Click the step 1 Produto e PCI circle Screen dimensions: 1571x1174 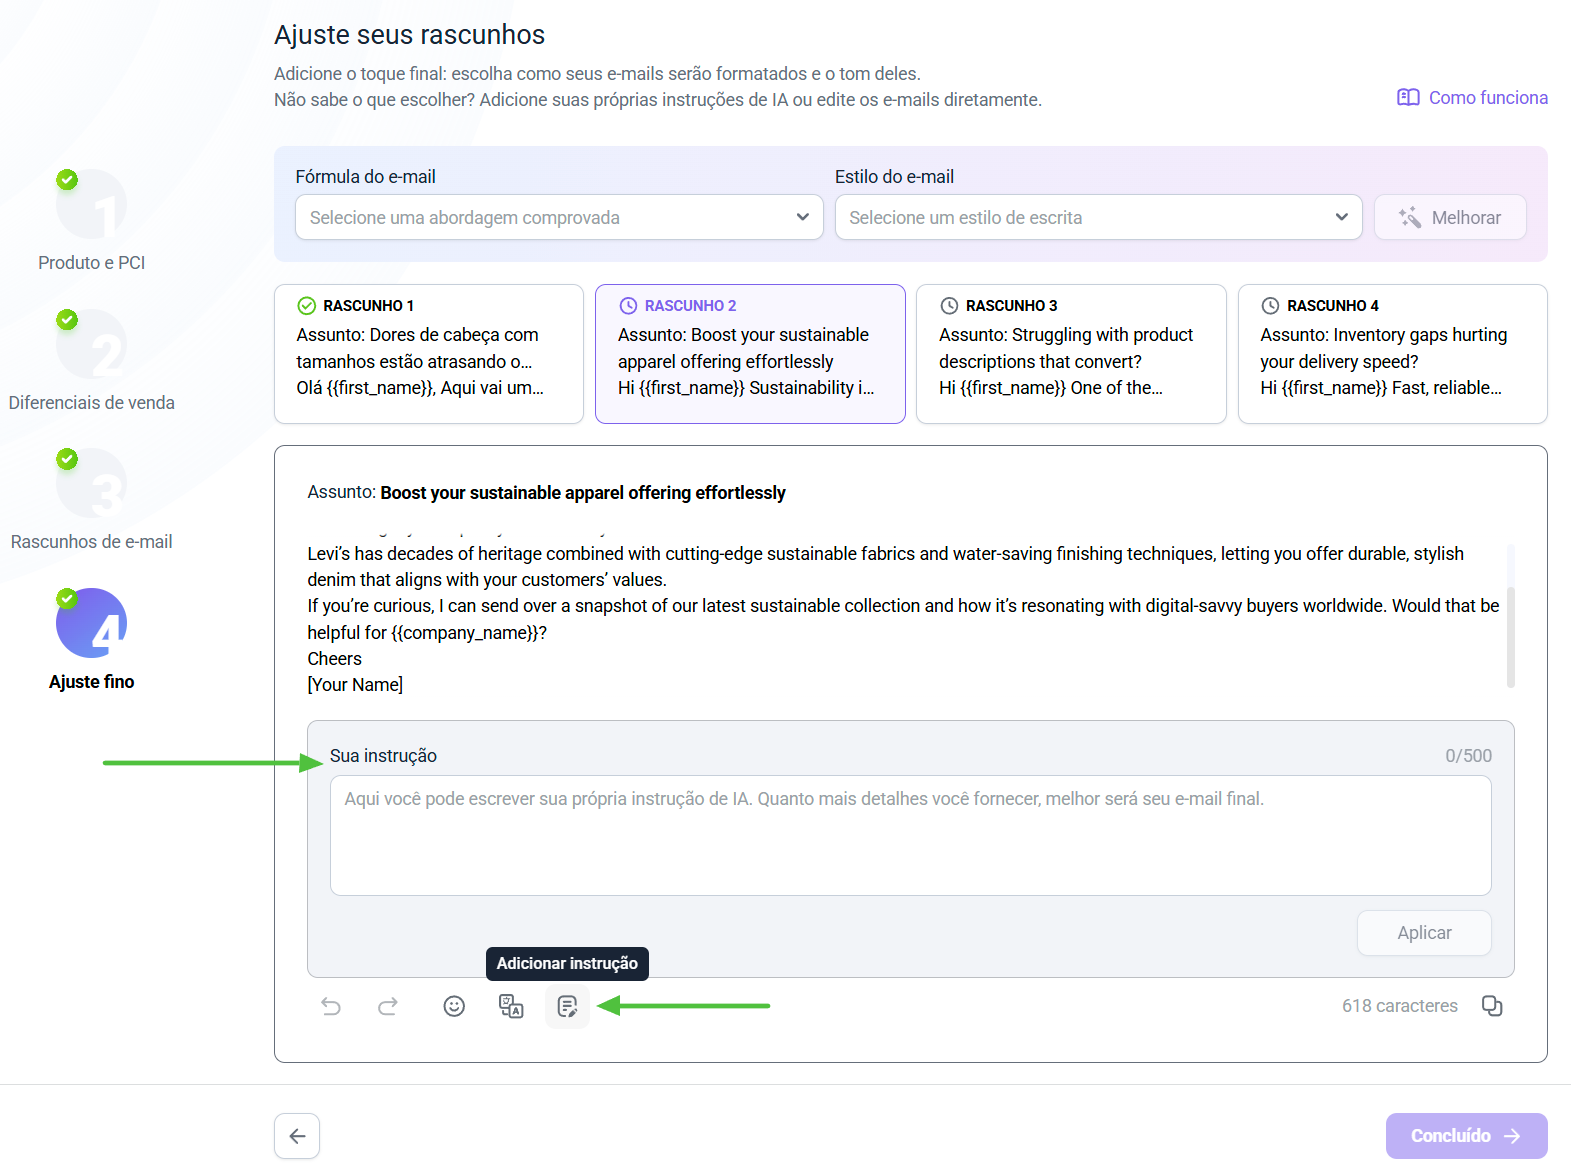92,204
